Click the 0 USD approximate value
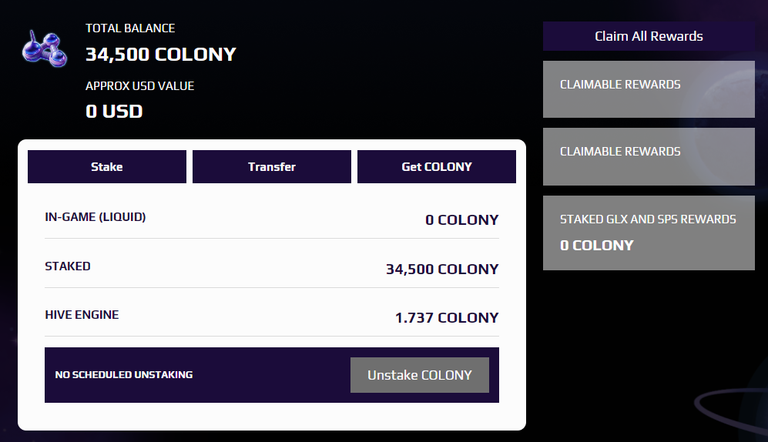 tap(114, 111)
